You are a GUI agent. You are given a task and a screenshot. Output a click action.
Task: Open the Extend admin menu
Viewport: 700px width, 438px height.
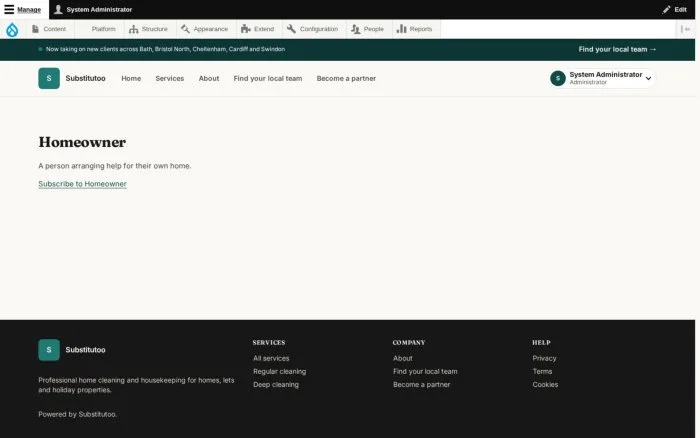click(x=258, y=29)
